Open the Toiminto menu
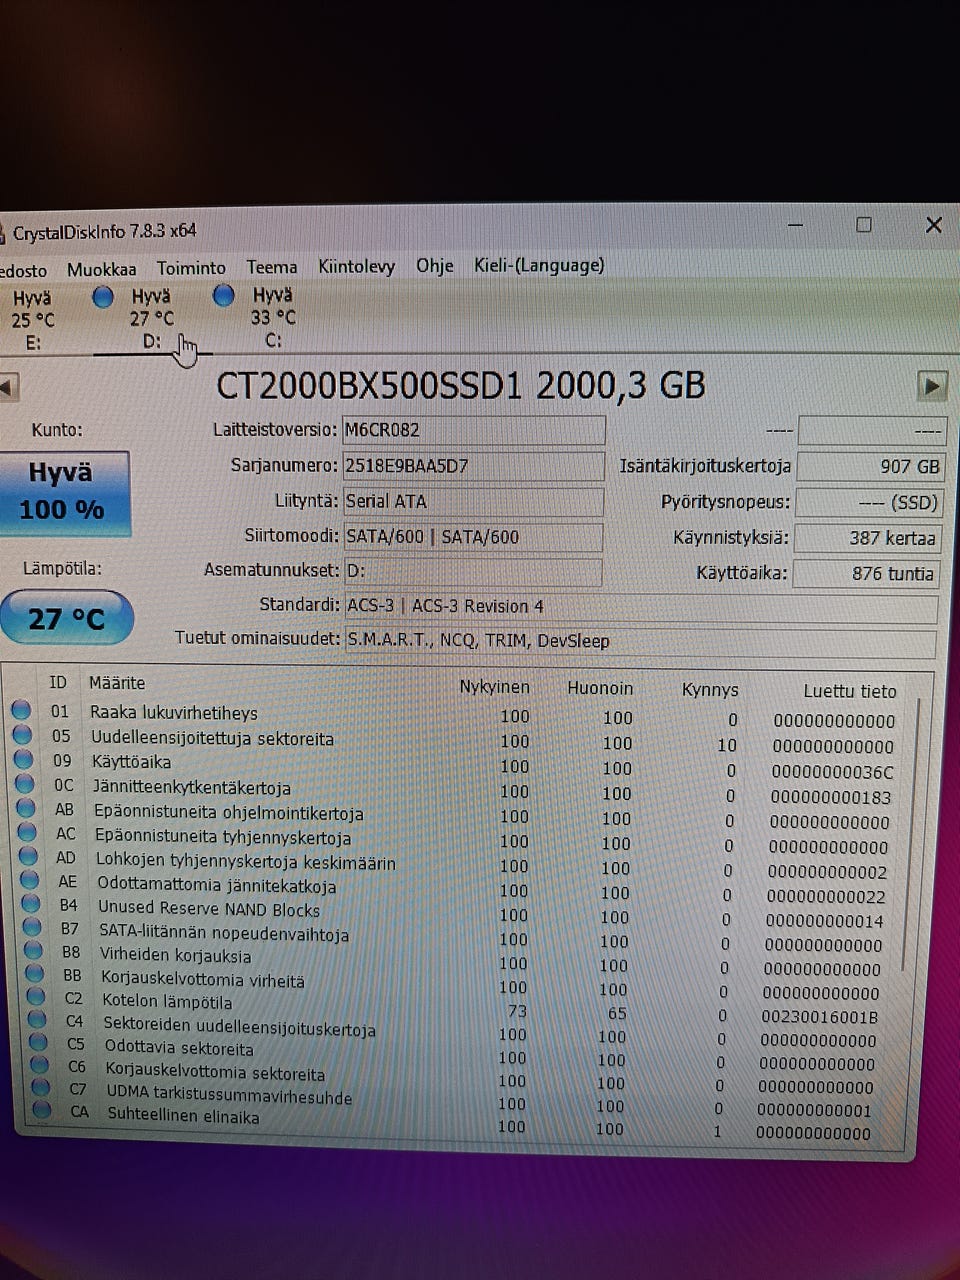960x1280 pixels. coord(191,268)
